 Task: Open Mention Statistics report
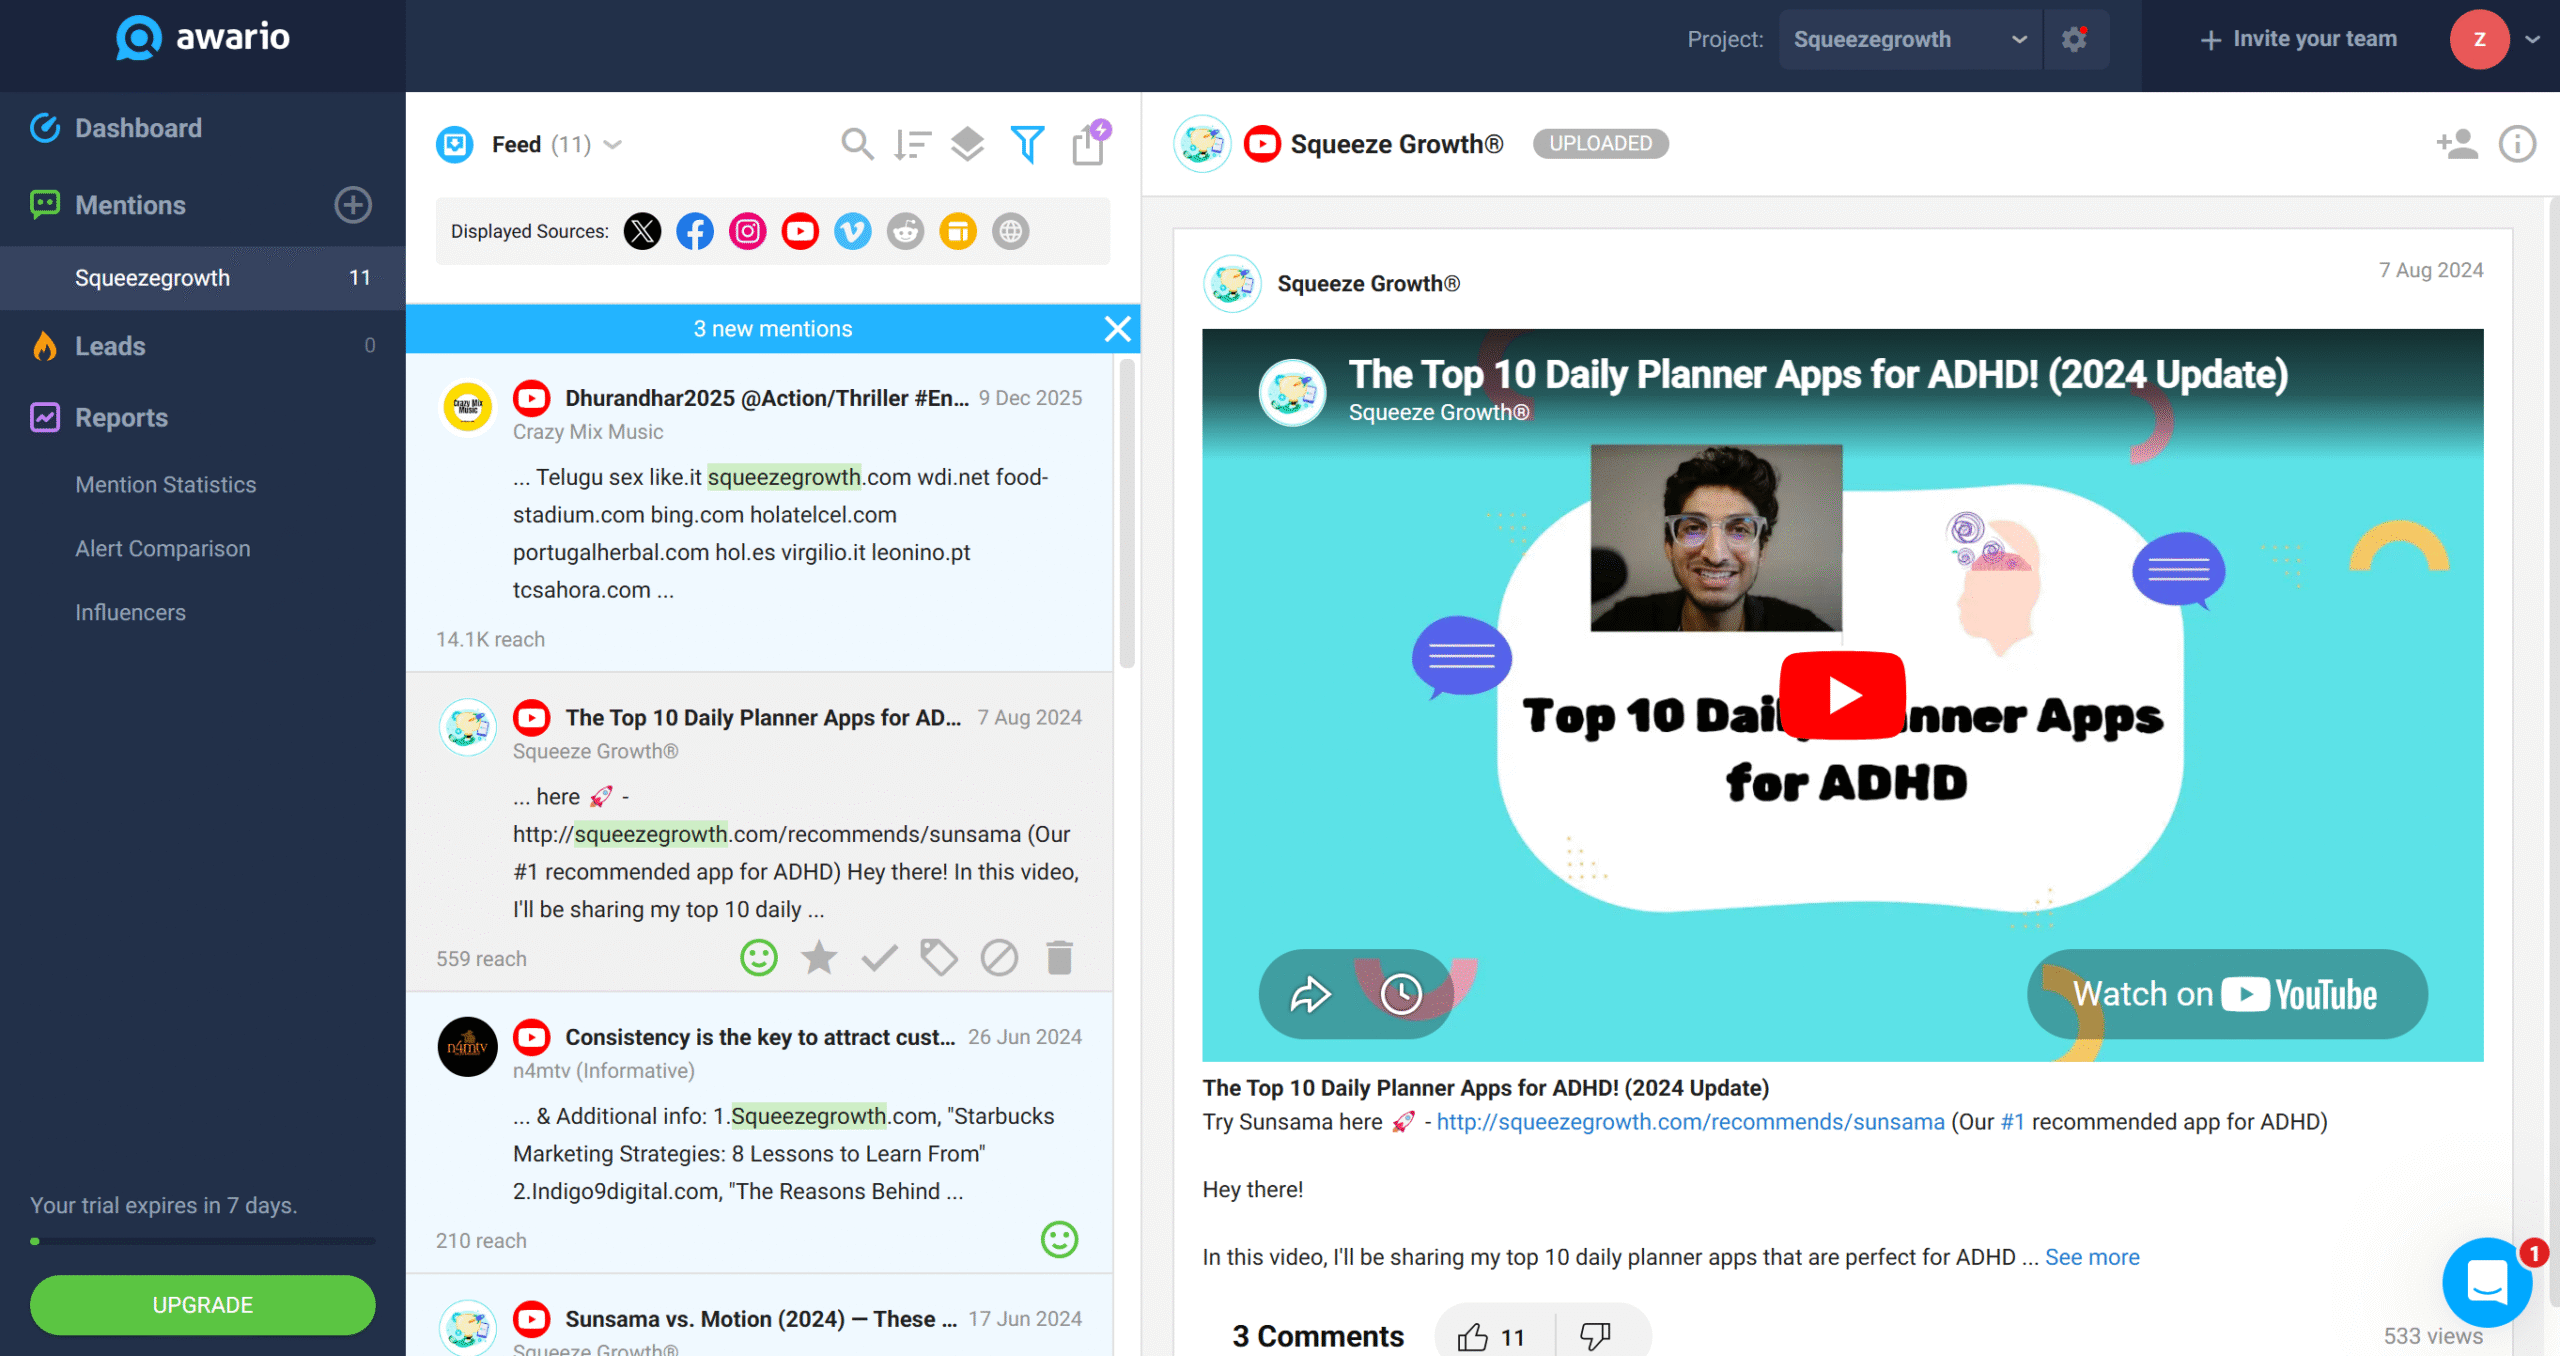coord(166,485)
